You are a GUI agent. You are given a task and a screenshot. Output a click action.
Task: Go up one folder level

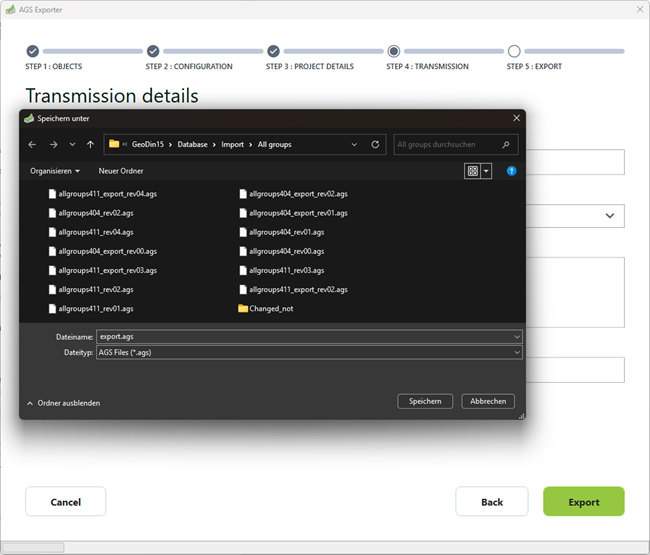tap(90, 144)
